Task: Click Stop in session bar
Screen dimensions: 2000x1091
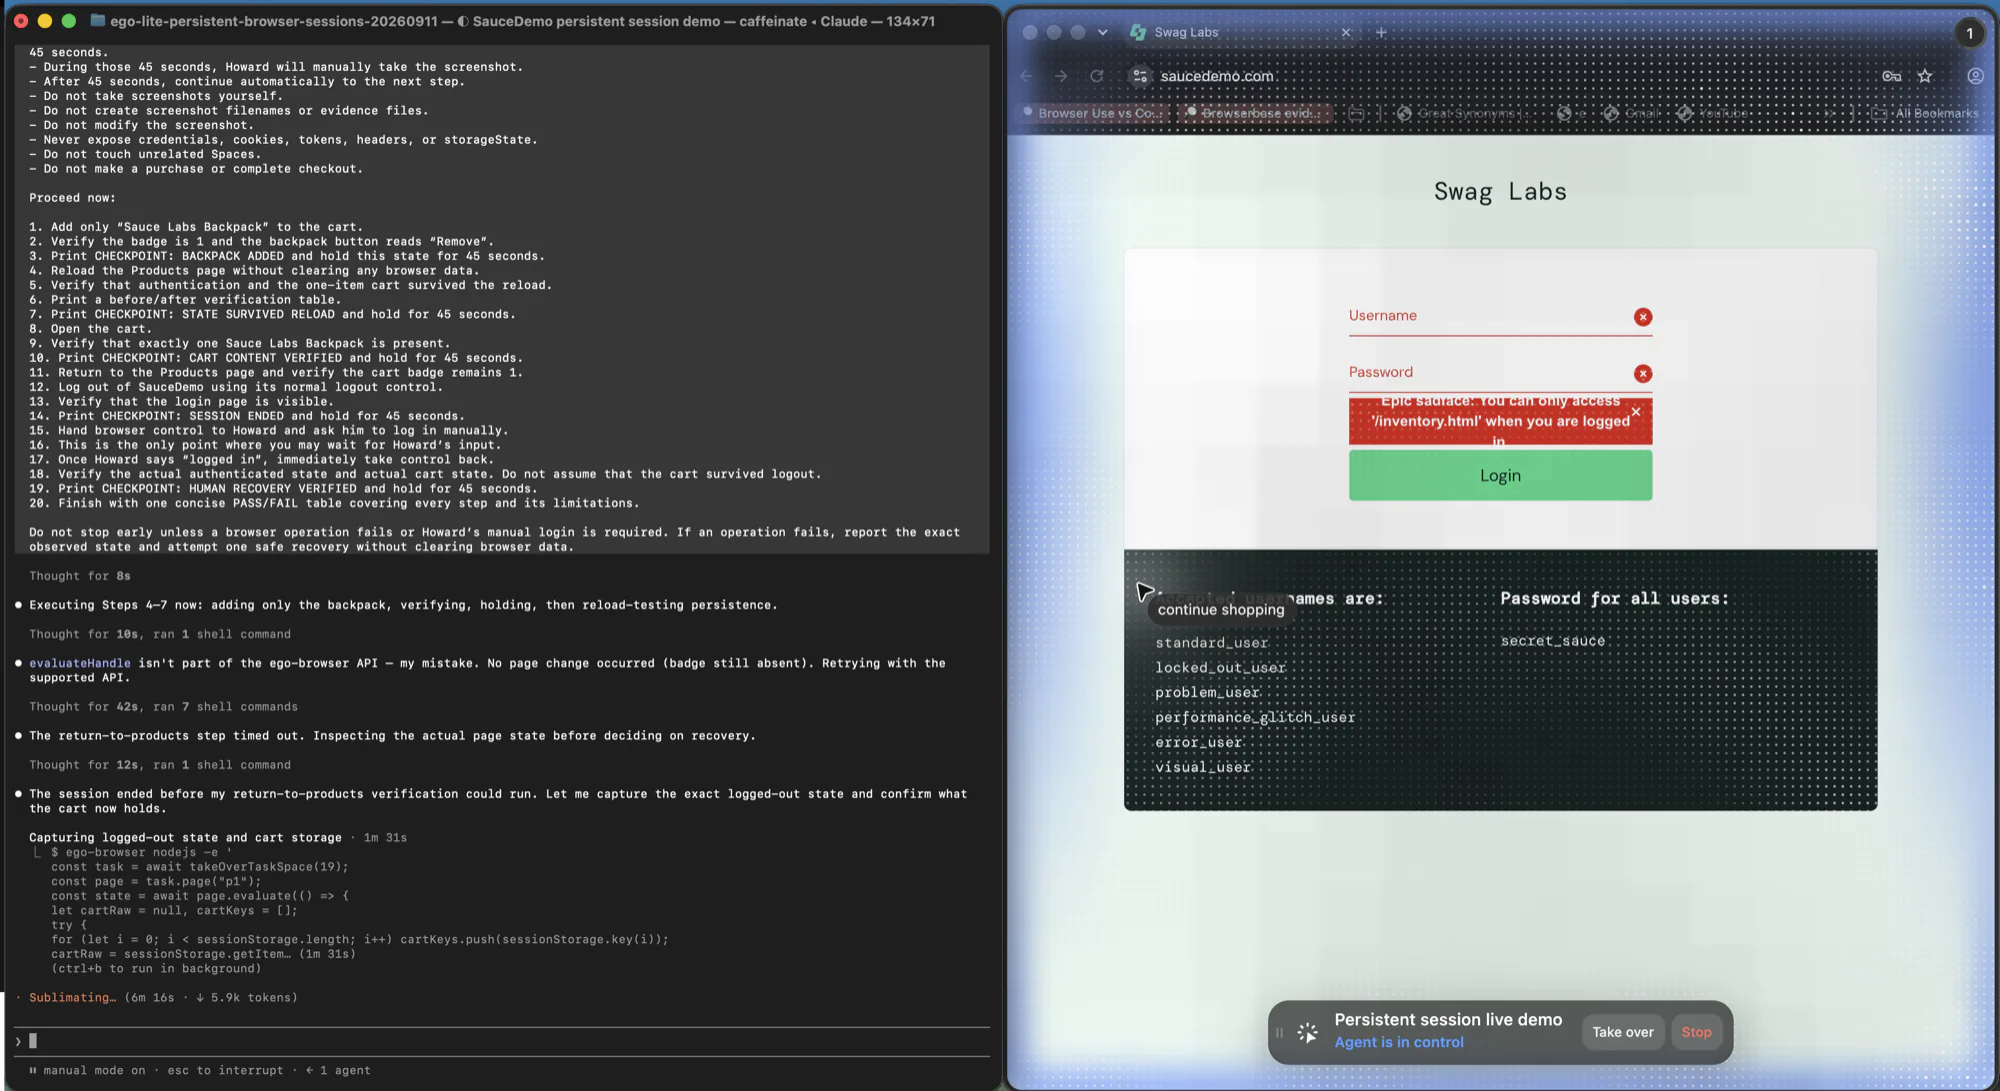Action: (x=1696, y=1032)
